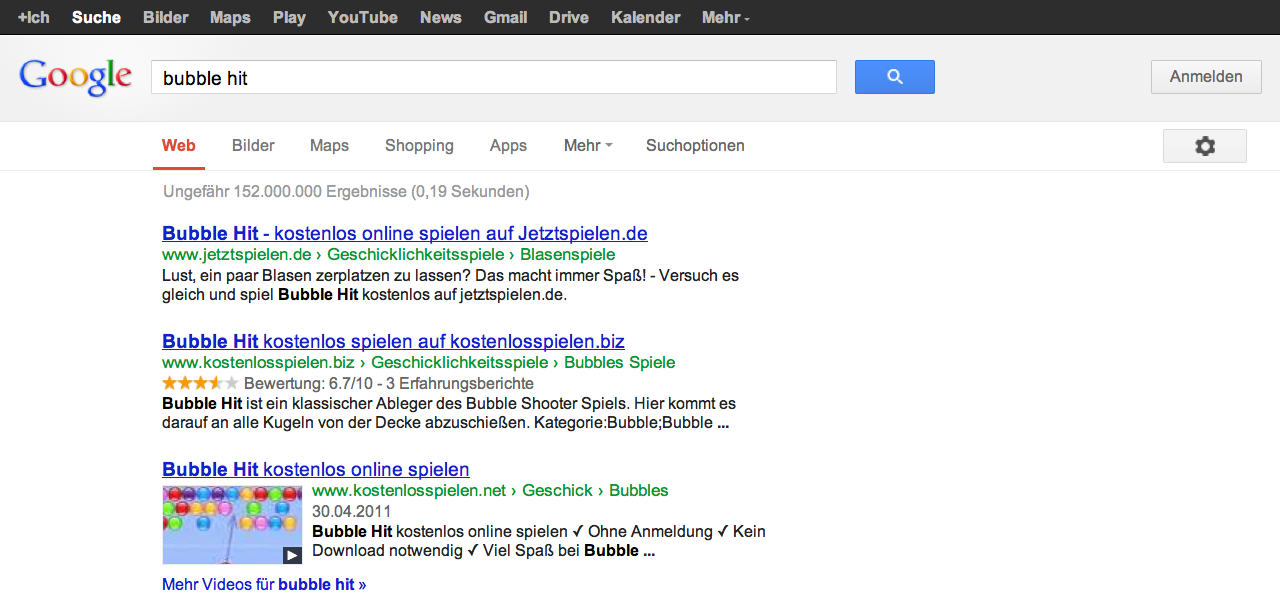Switch to the Shopping search tab

coord(419,146)
